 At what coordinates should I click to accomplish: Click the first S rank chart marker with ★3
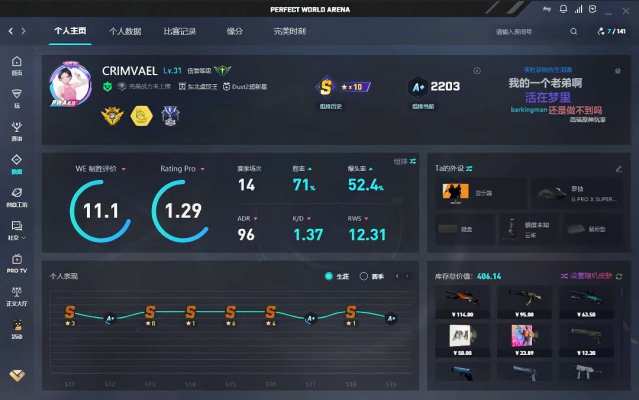point(70,314)
